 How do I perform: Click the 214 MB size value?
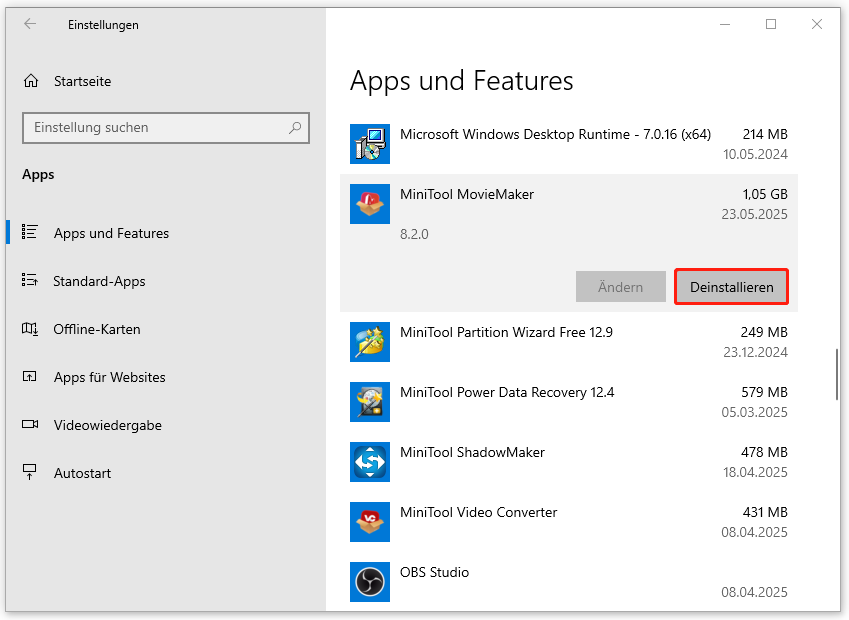(765, 134)
